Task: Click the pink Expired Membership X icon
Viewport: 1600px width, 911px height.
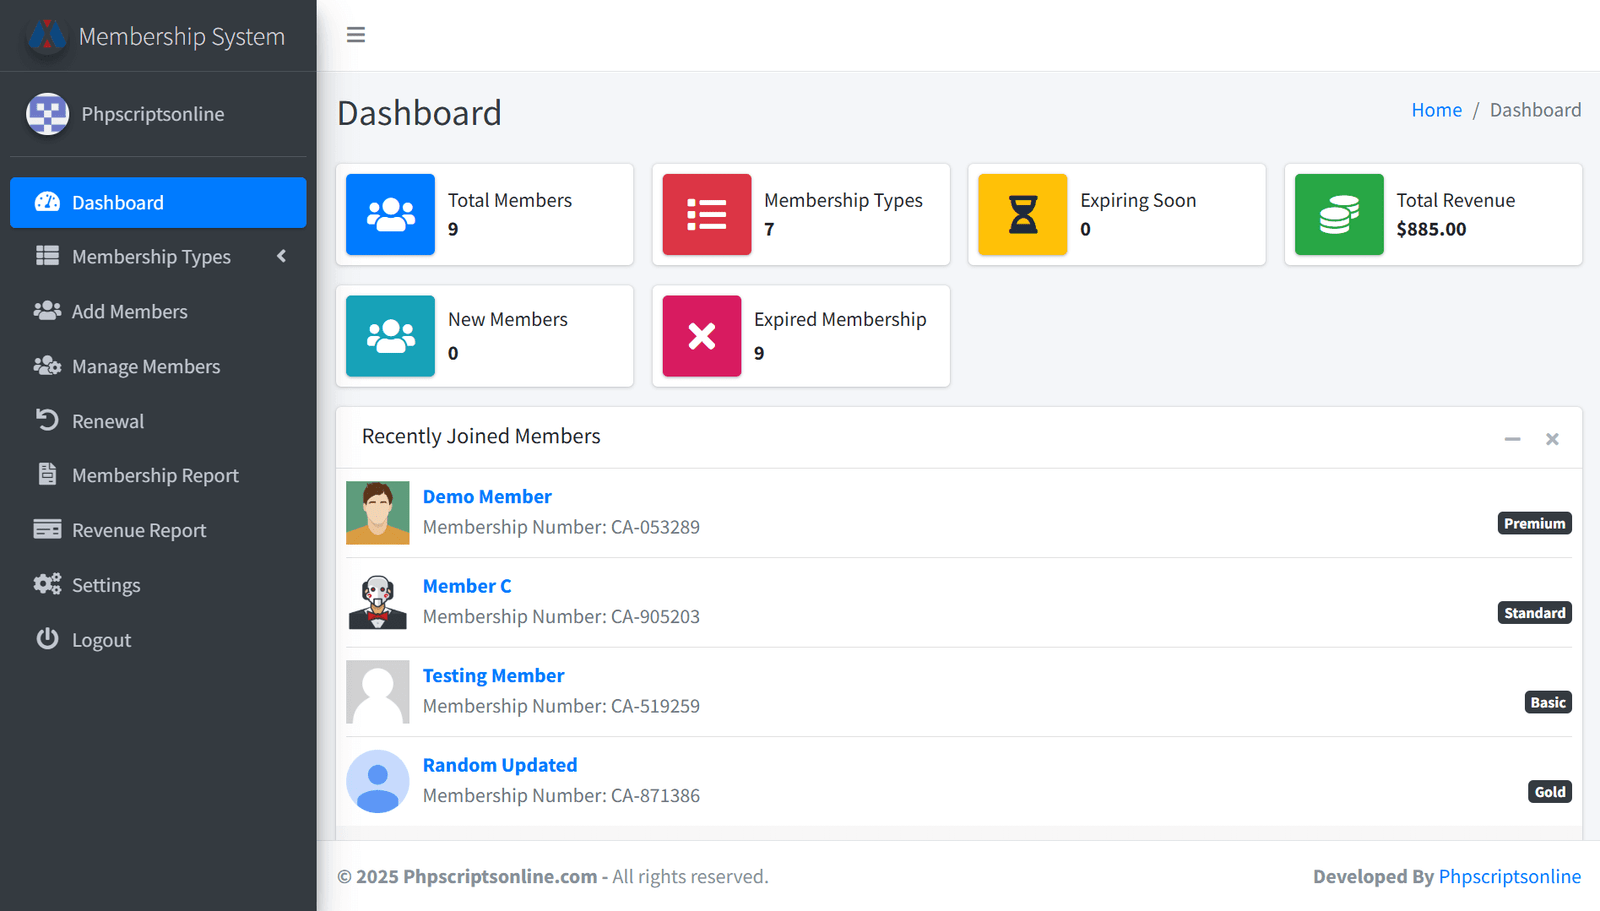Action: tap(701, 336)
